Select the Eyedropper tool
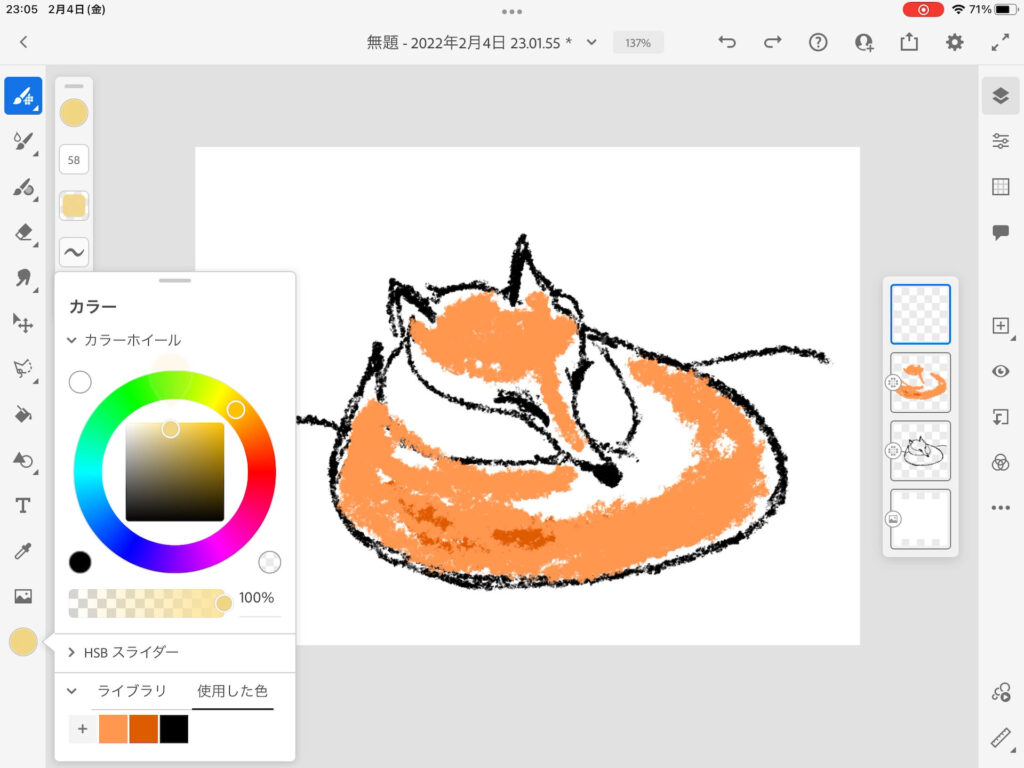The image size is (1024, 768). pos(23,551)
